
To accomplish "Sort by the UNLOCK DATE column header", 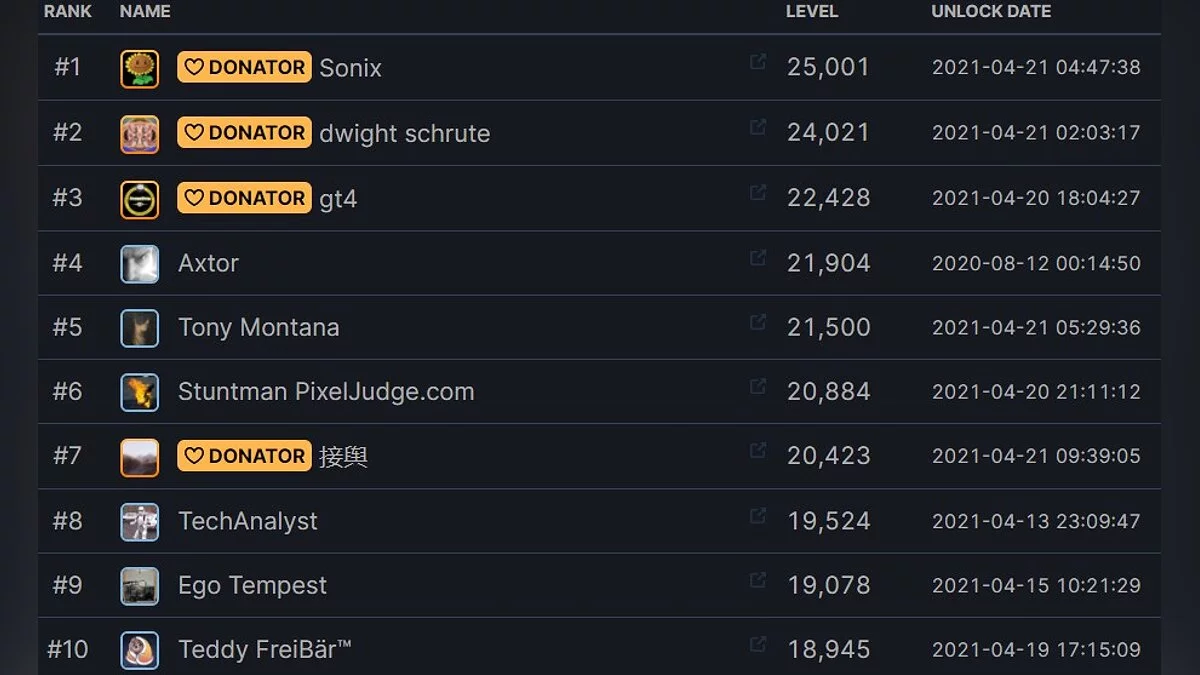I will pos(991,12).
